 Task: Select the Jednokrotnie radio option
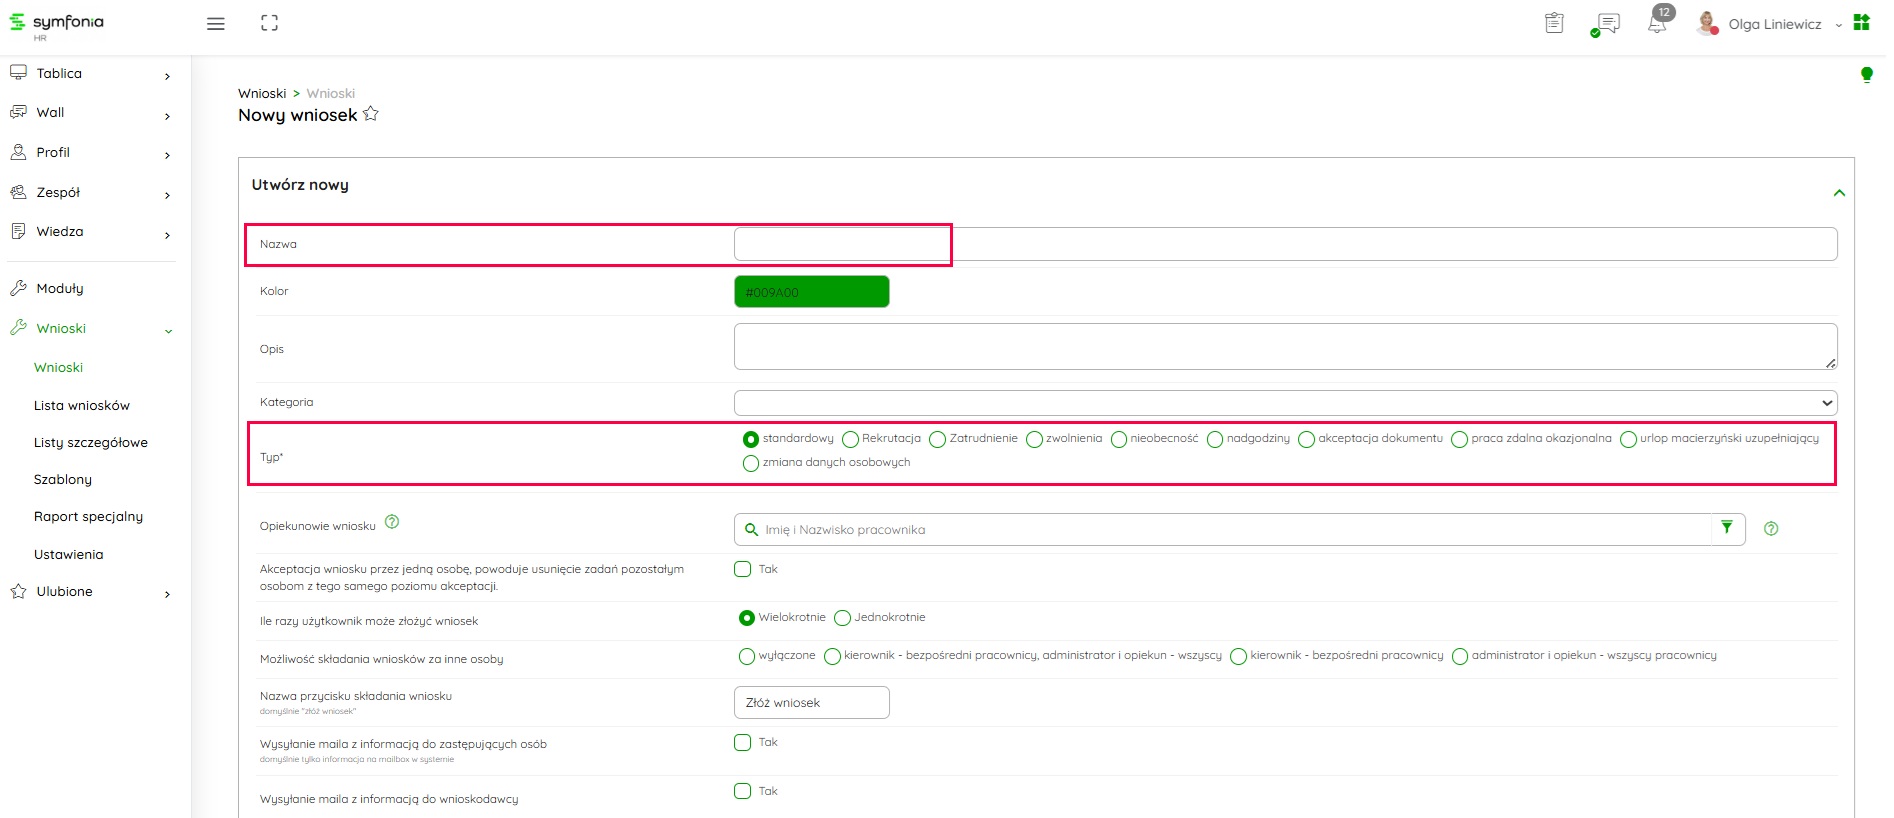coord(843,618)
